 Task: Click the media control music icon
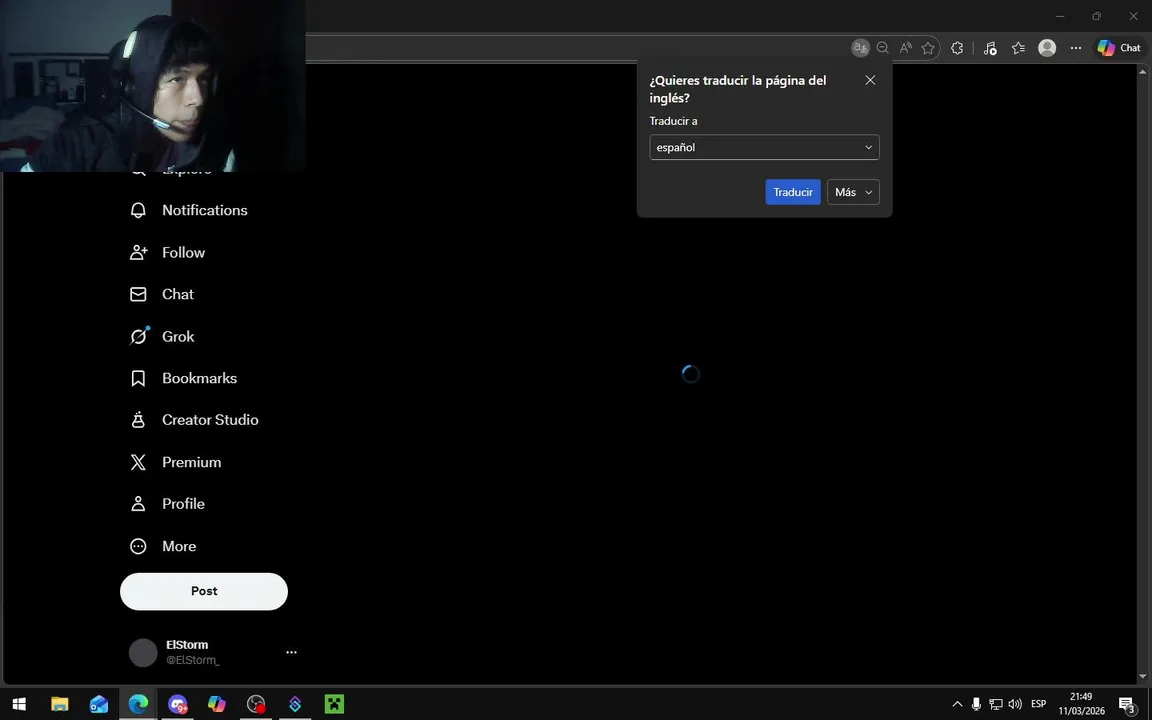[x=990, y=48]
